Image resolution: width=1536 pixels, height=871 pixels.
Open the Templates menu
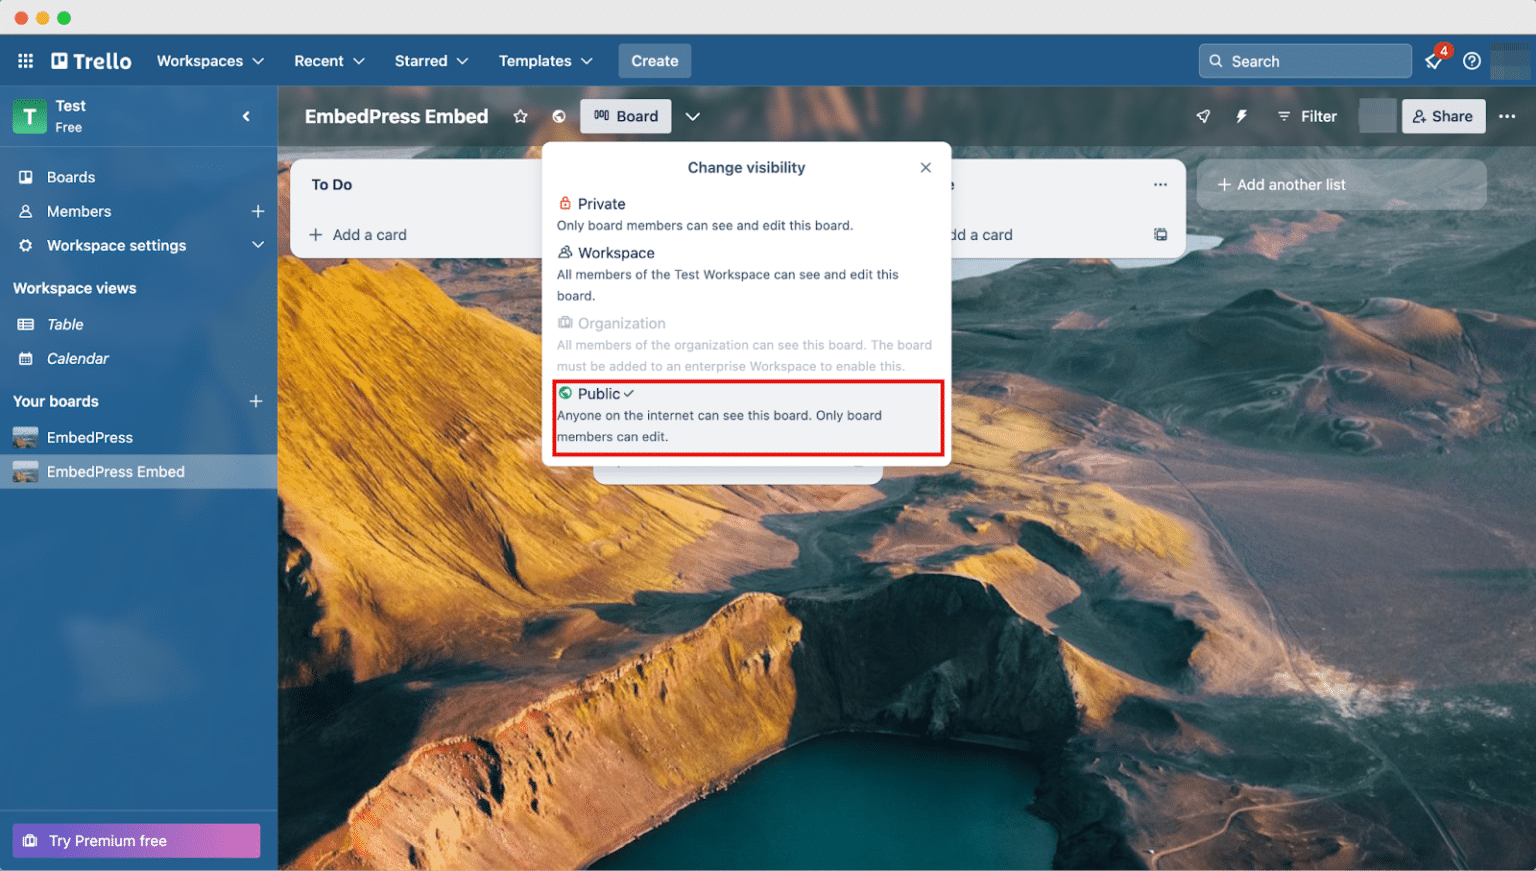point(544,60)
